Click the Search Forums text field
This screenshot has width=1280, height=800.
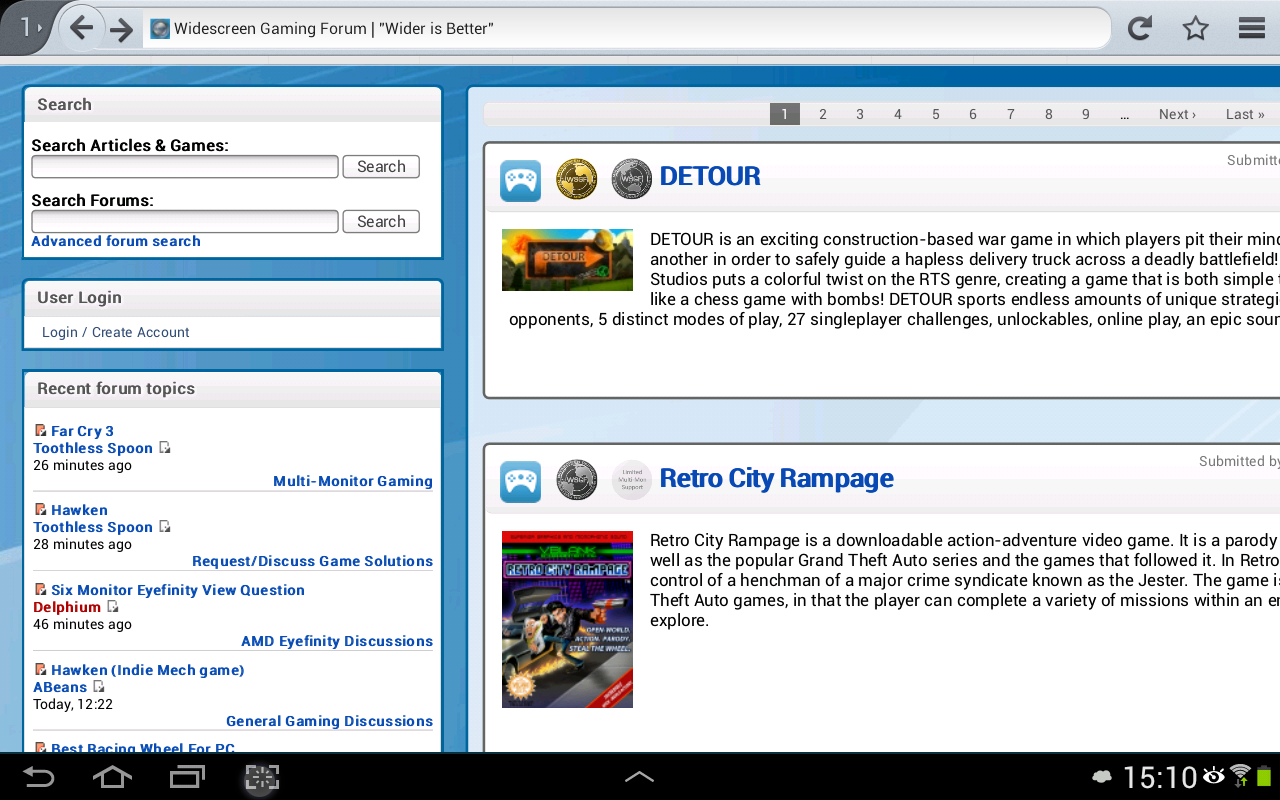click(185, 222)
